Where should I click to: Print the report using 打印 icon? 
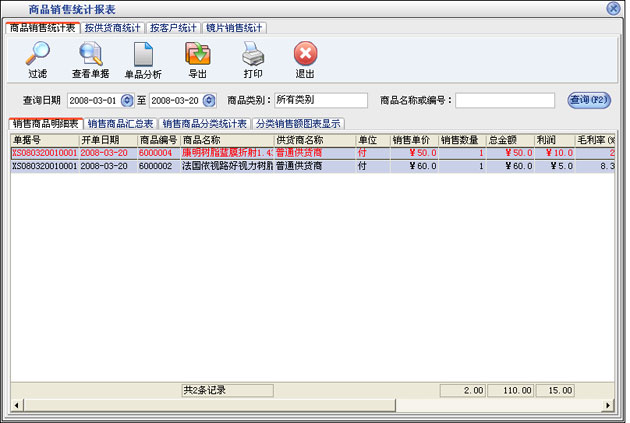click(253, 55)
